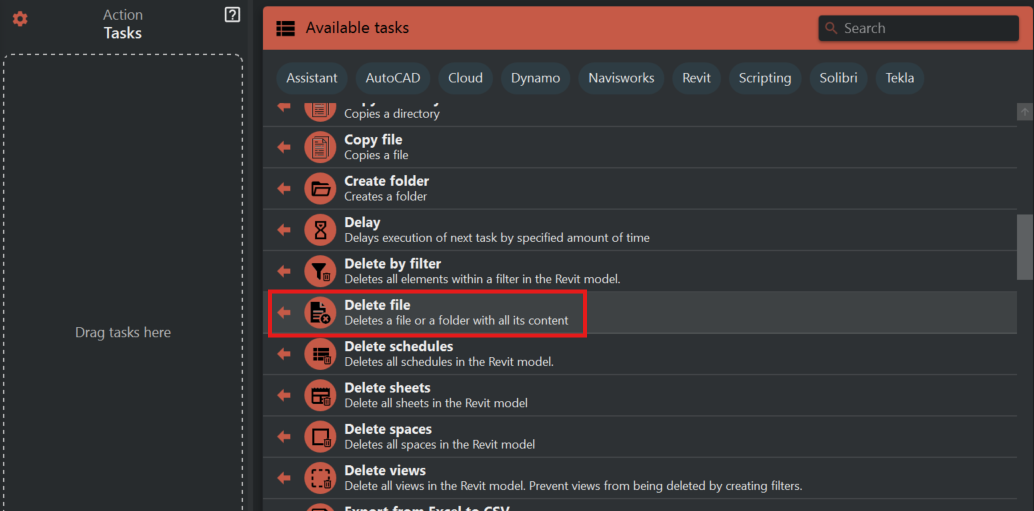Select the 'Create folder' title text
The height and width of the screenshot is (511, 1034).
point(386,181)
